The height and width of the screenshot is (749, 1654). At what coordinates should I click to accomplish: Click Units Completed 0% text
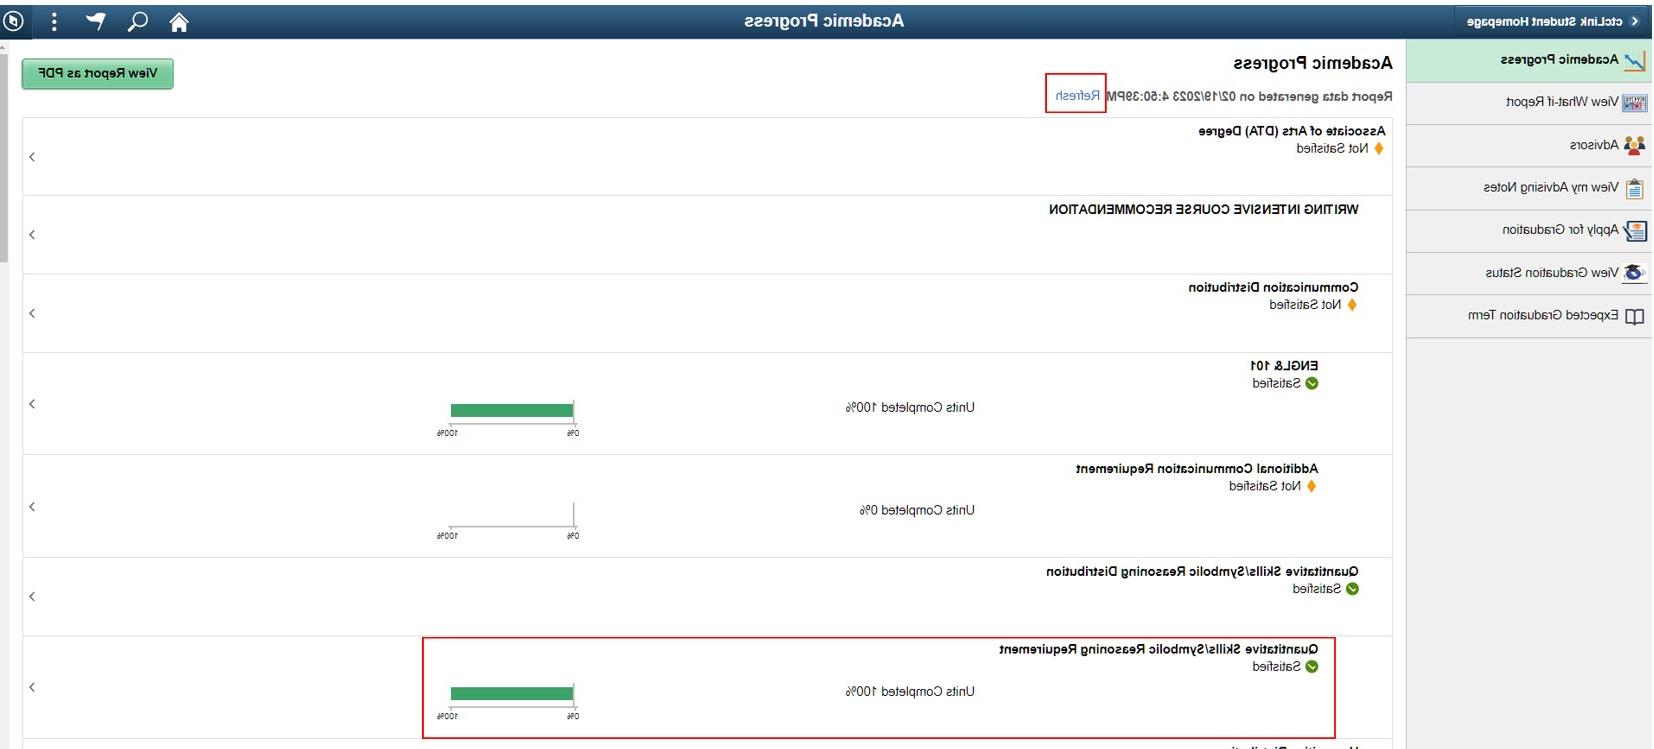917,511
